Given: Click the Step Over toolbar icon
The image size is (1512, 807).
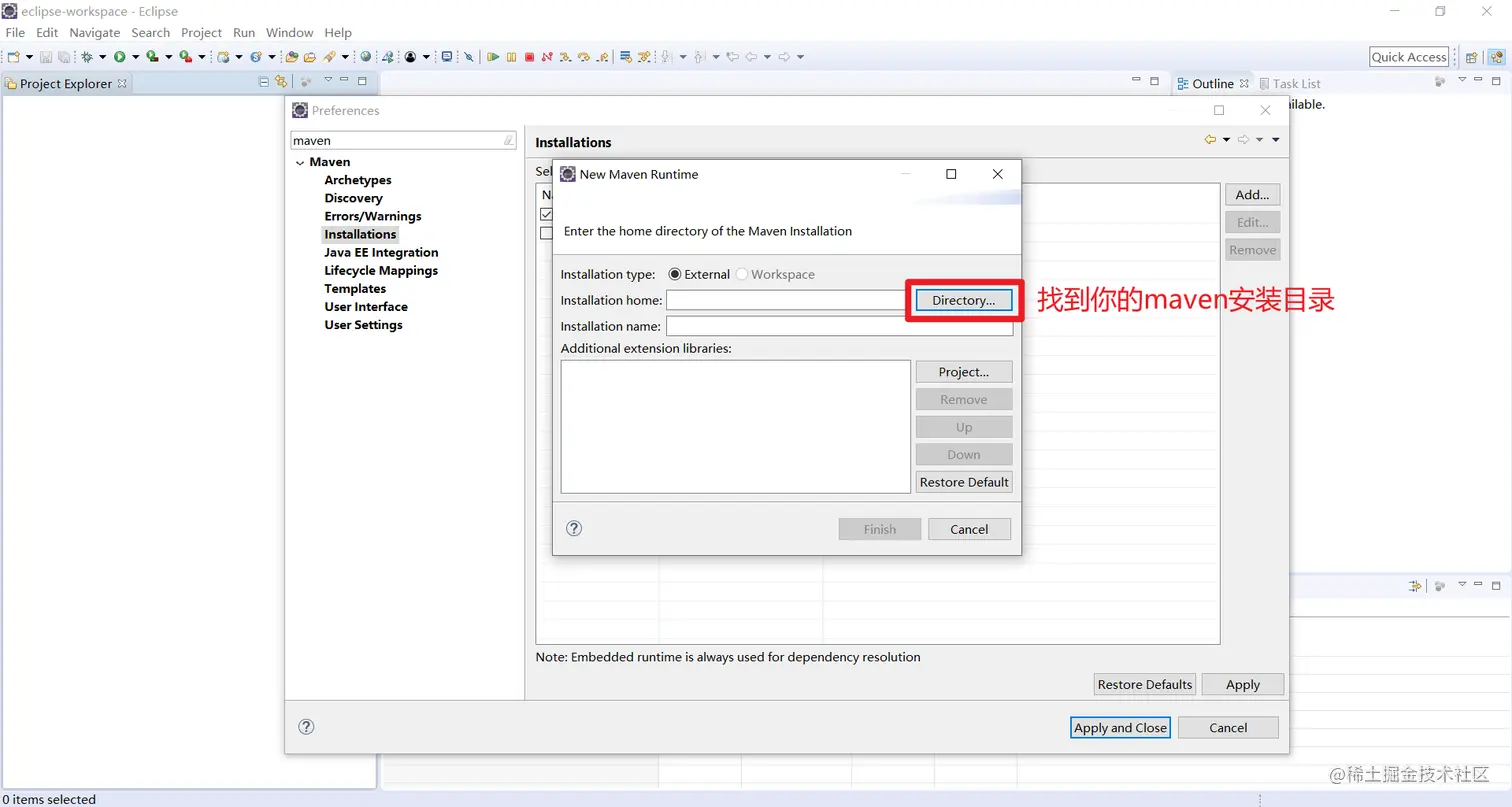Looking at the screenshot, I should coord(584,57).
